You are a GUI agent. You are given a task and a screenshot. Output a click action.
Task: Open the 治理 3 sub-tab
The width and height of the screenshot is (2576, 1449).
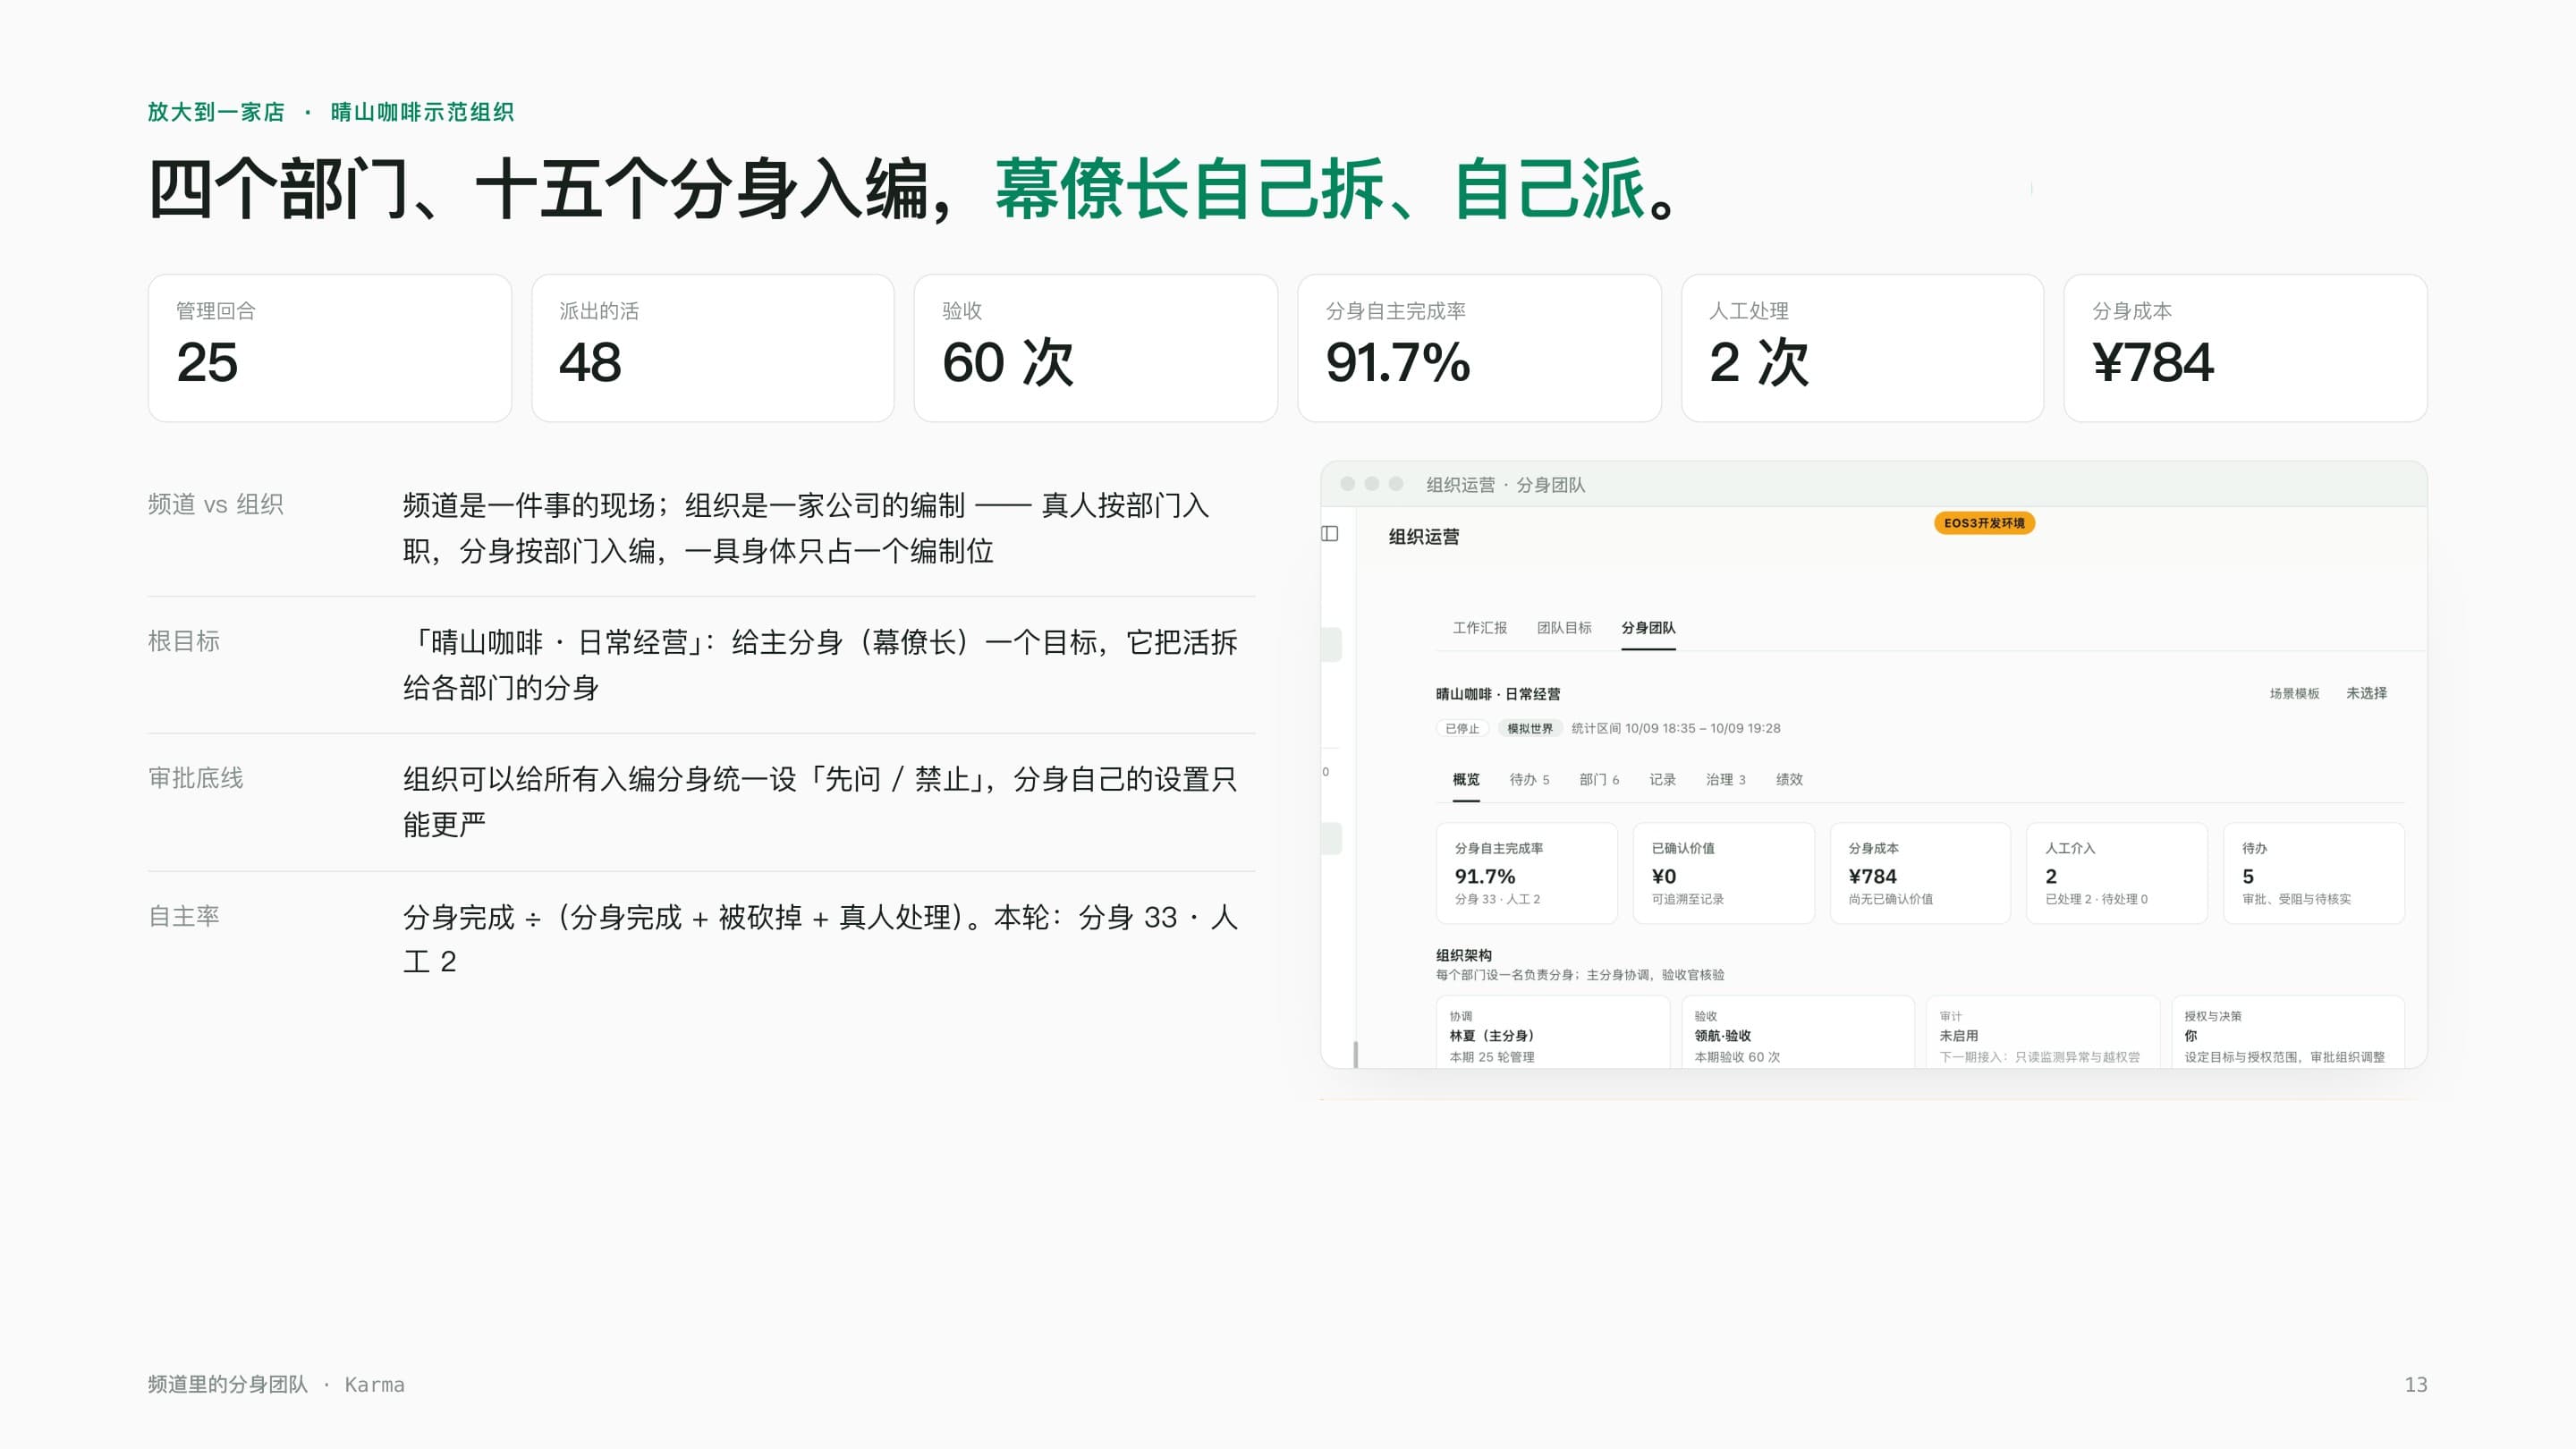(1725, 780)
